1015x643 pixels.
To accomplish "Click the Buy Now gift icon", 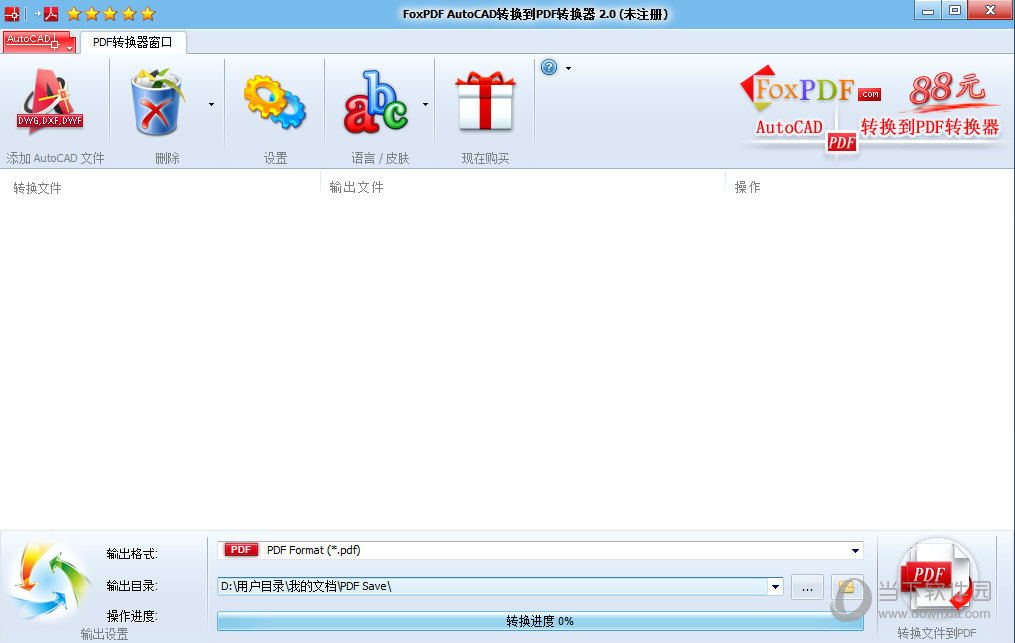I will pos(485,102).
